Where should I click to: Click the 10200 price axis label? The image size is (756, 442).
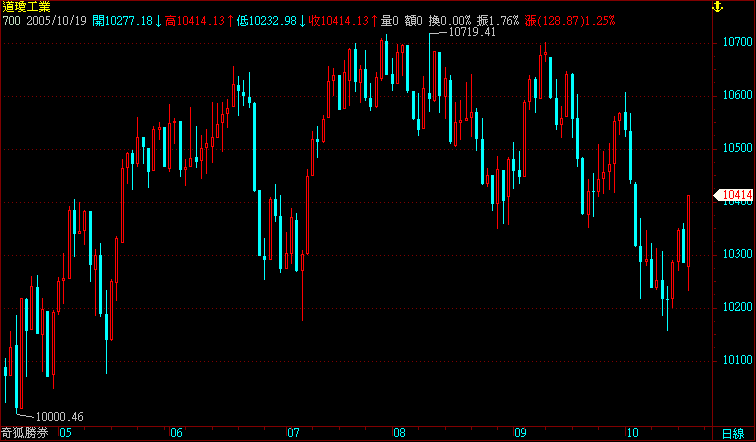click(x=737, y=308)
